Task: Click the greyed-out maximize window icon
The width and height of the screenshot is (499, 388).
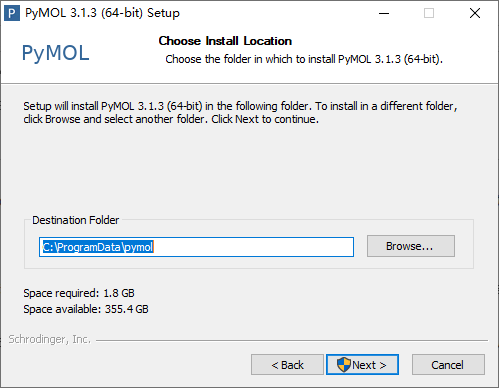Action: tap(429, 13)
